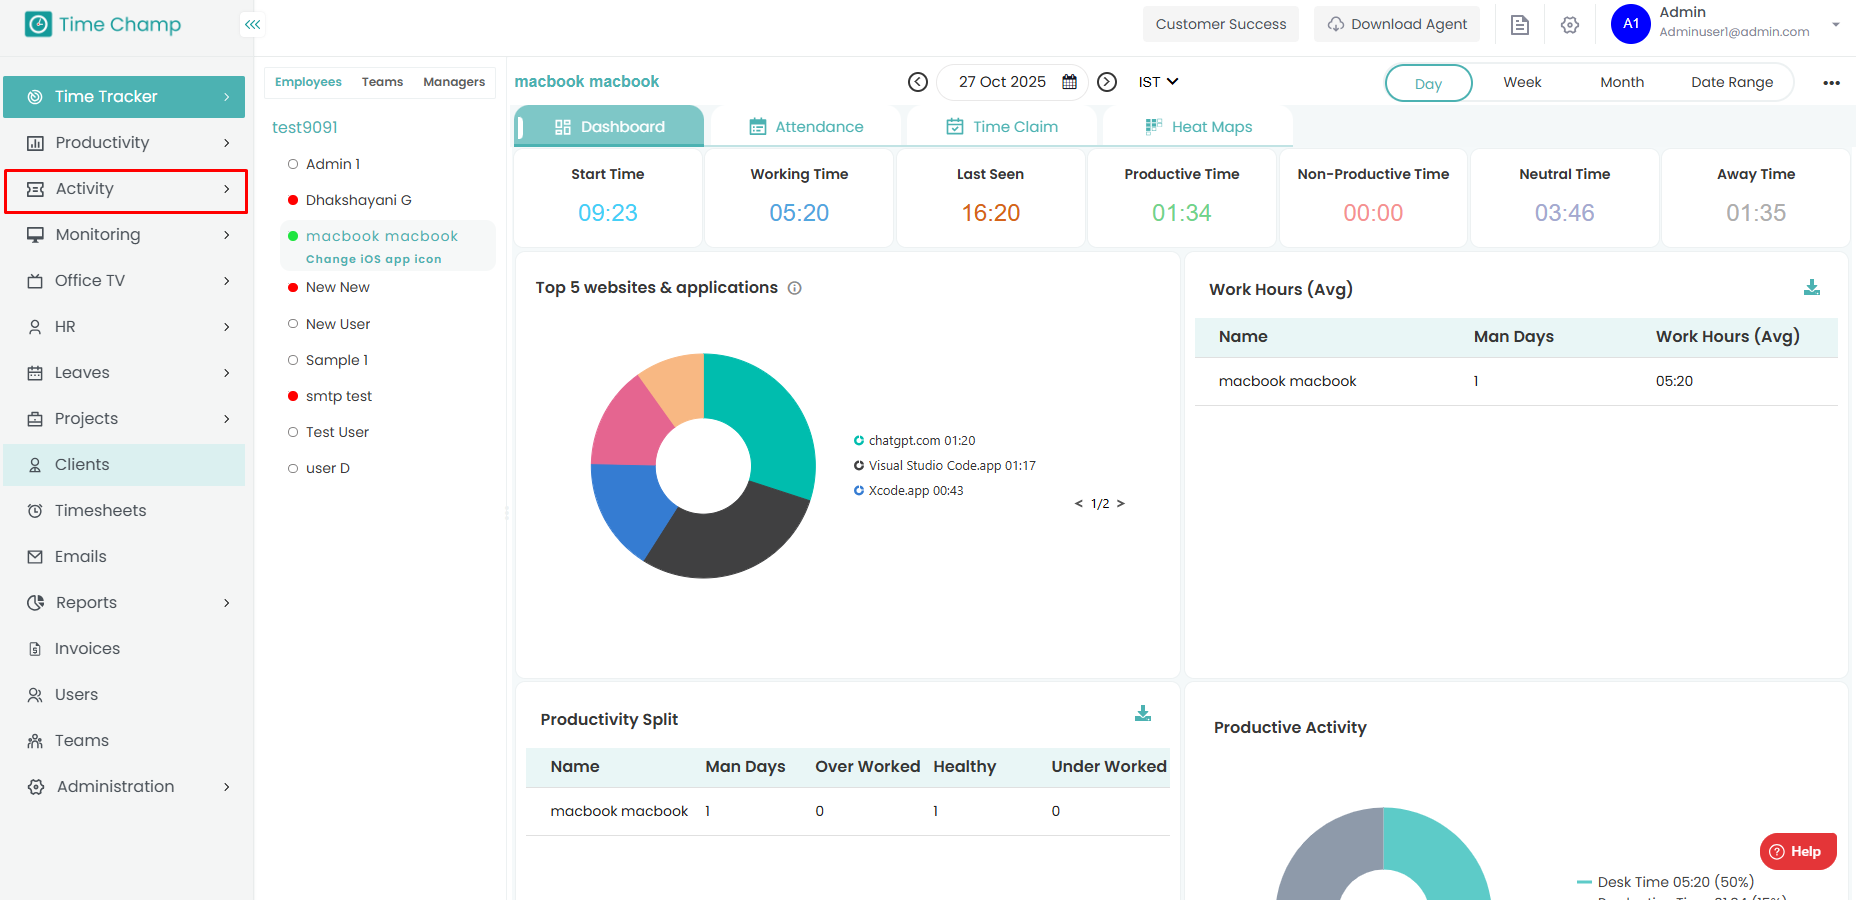Screen dimensions: 1856x900
Task: Open the IST timezone dropdown
Action: (x=1158, y=82)
